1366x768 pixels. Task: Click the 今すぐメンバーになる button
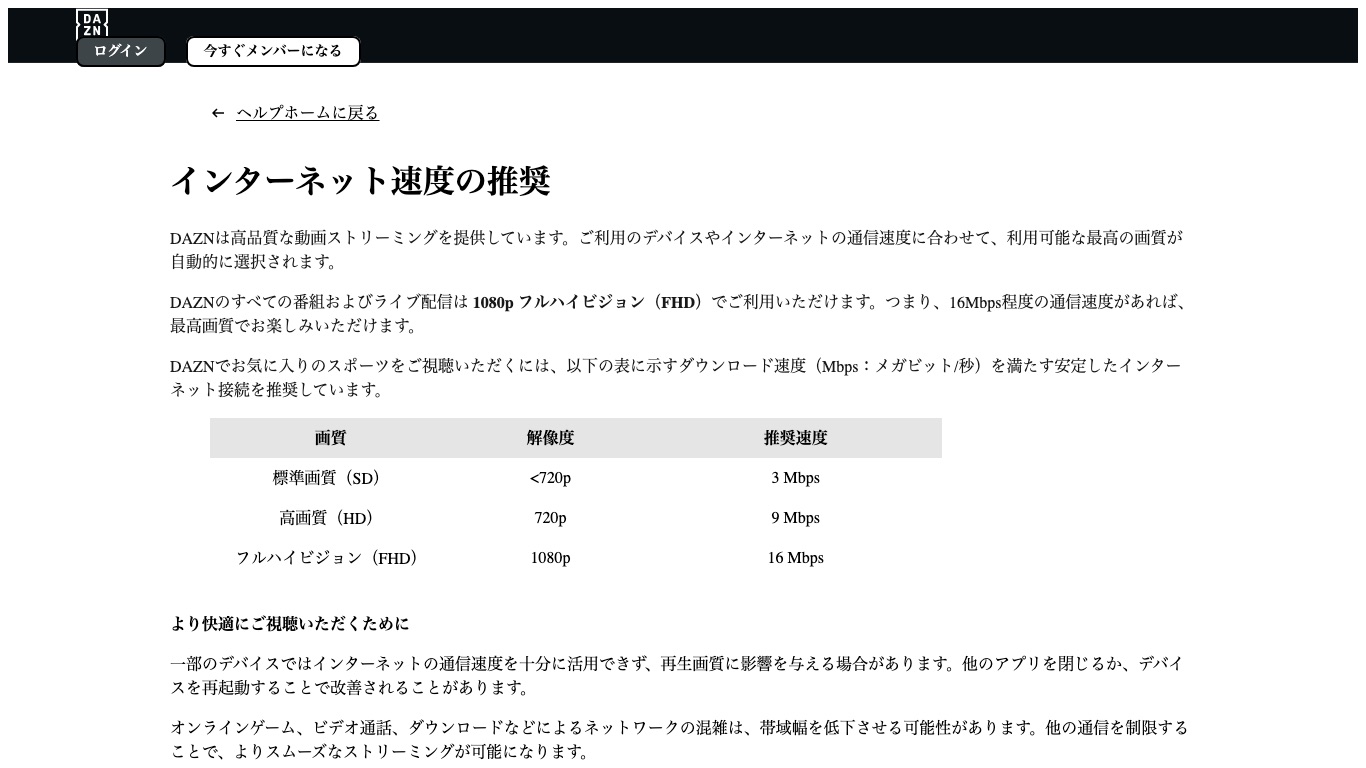click(x=273, y=51)
